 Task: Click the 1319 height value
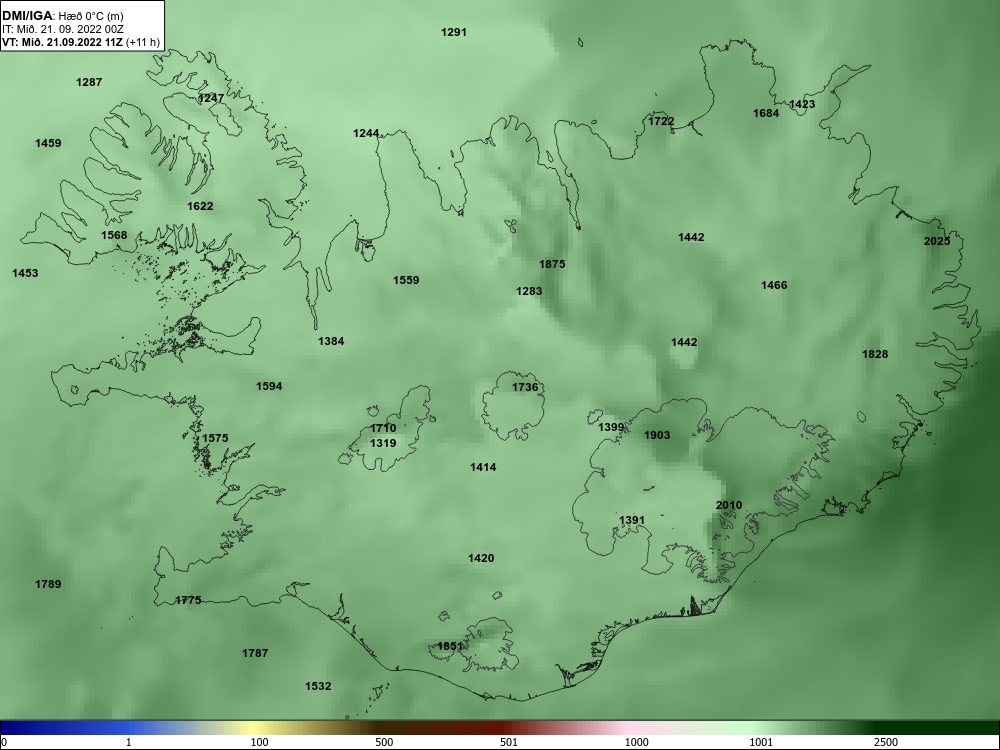[x=383, y=443]
